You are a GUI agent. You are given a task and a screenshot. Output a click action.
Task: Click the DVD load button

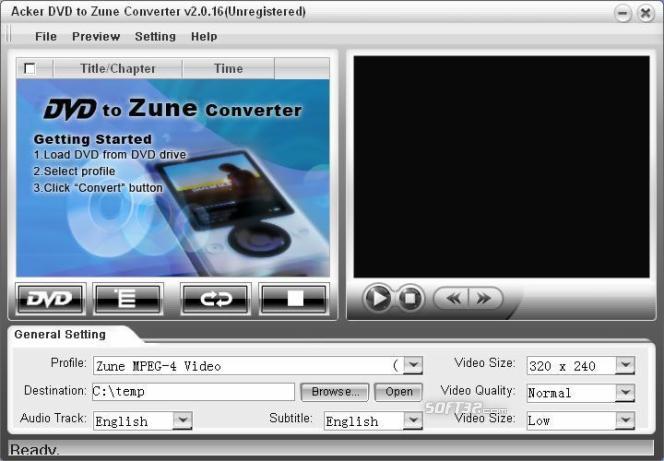[x=51, y=299]
